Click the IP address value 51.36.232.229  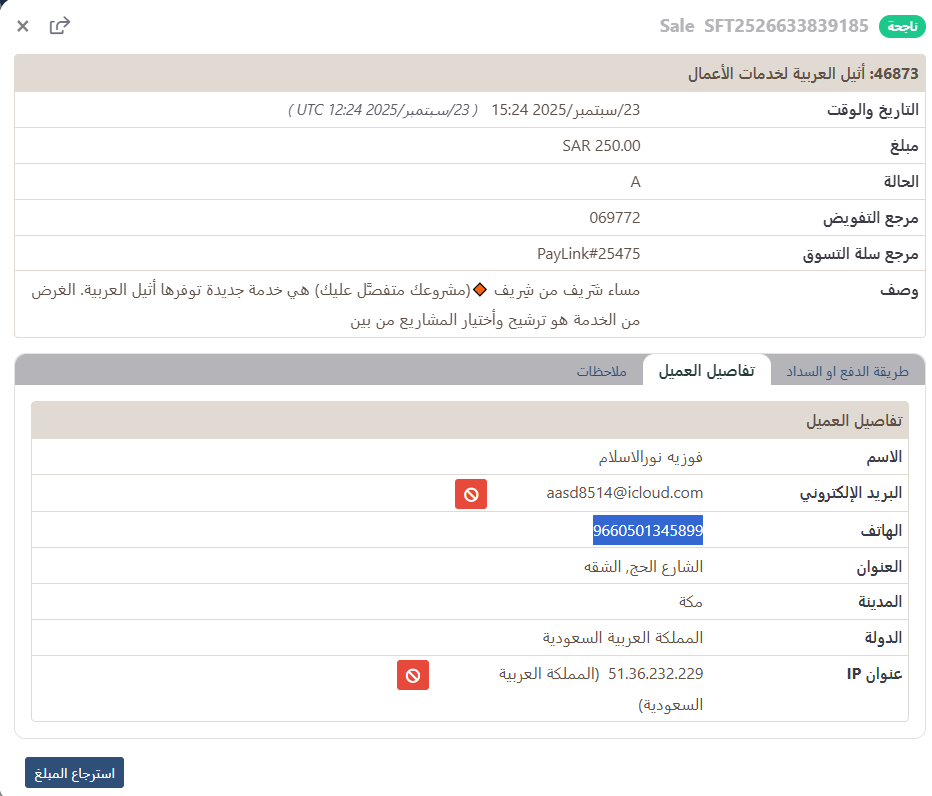click(655, 674)
